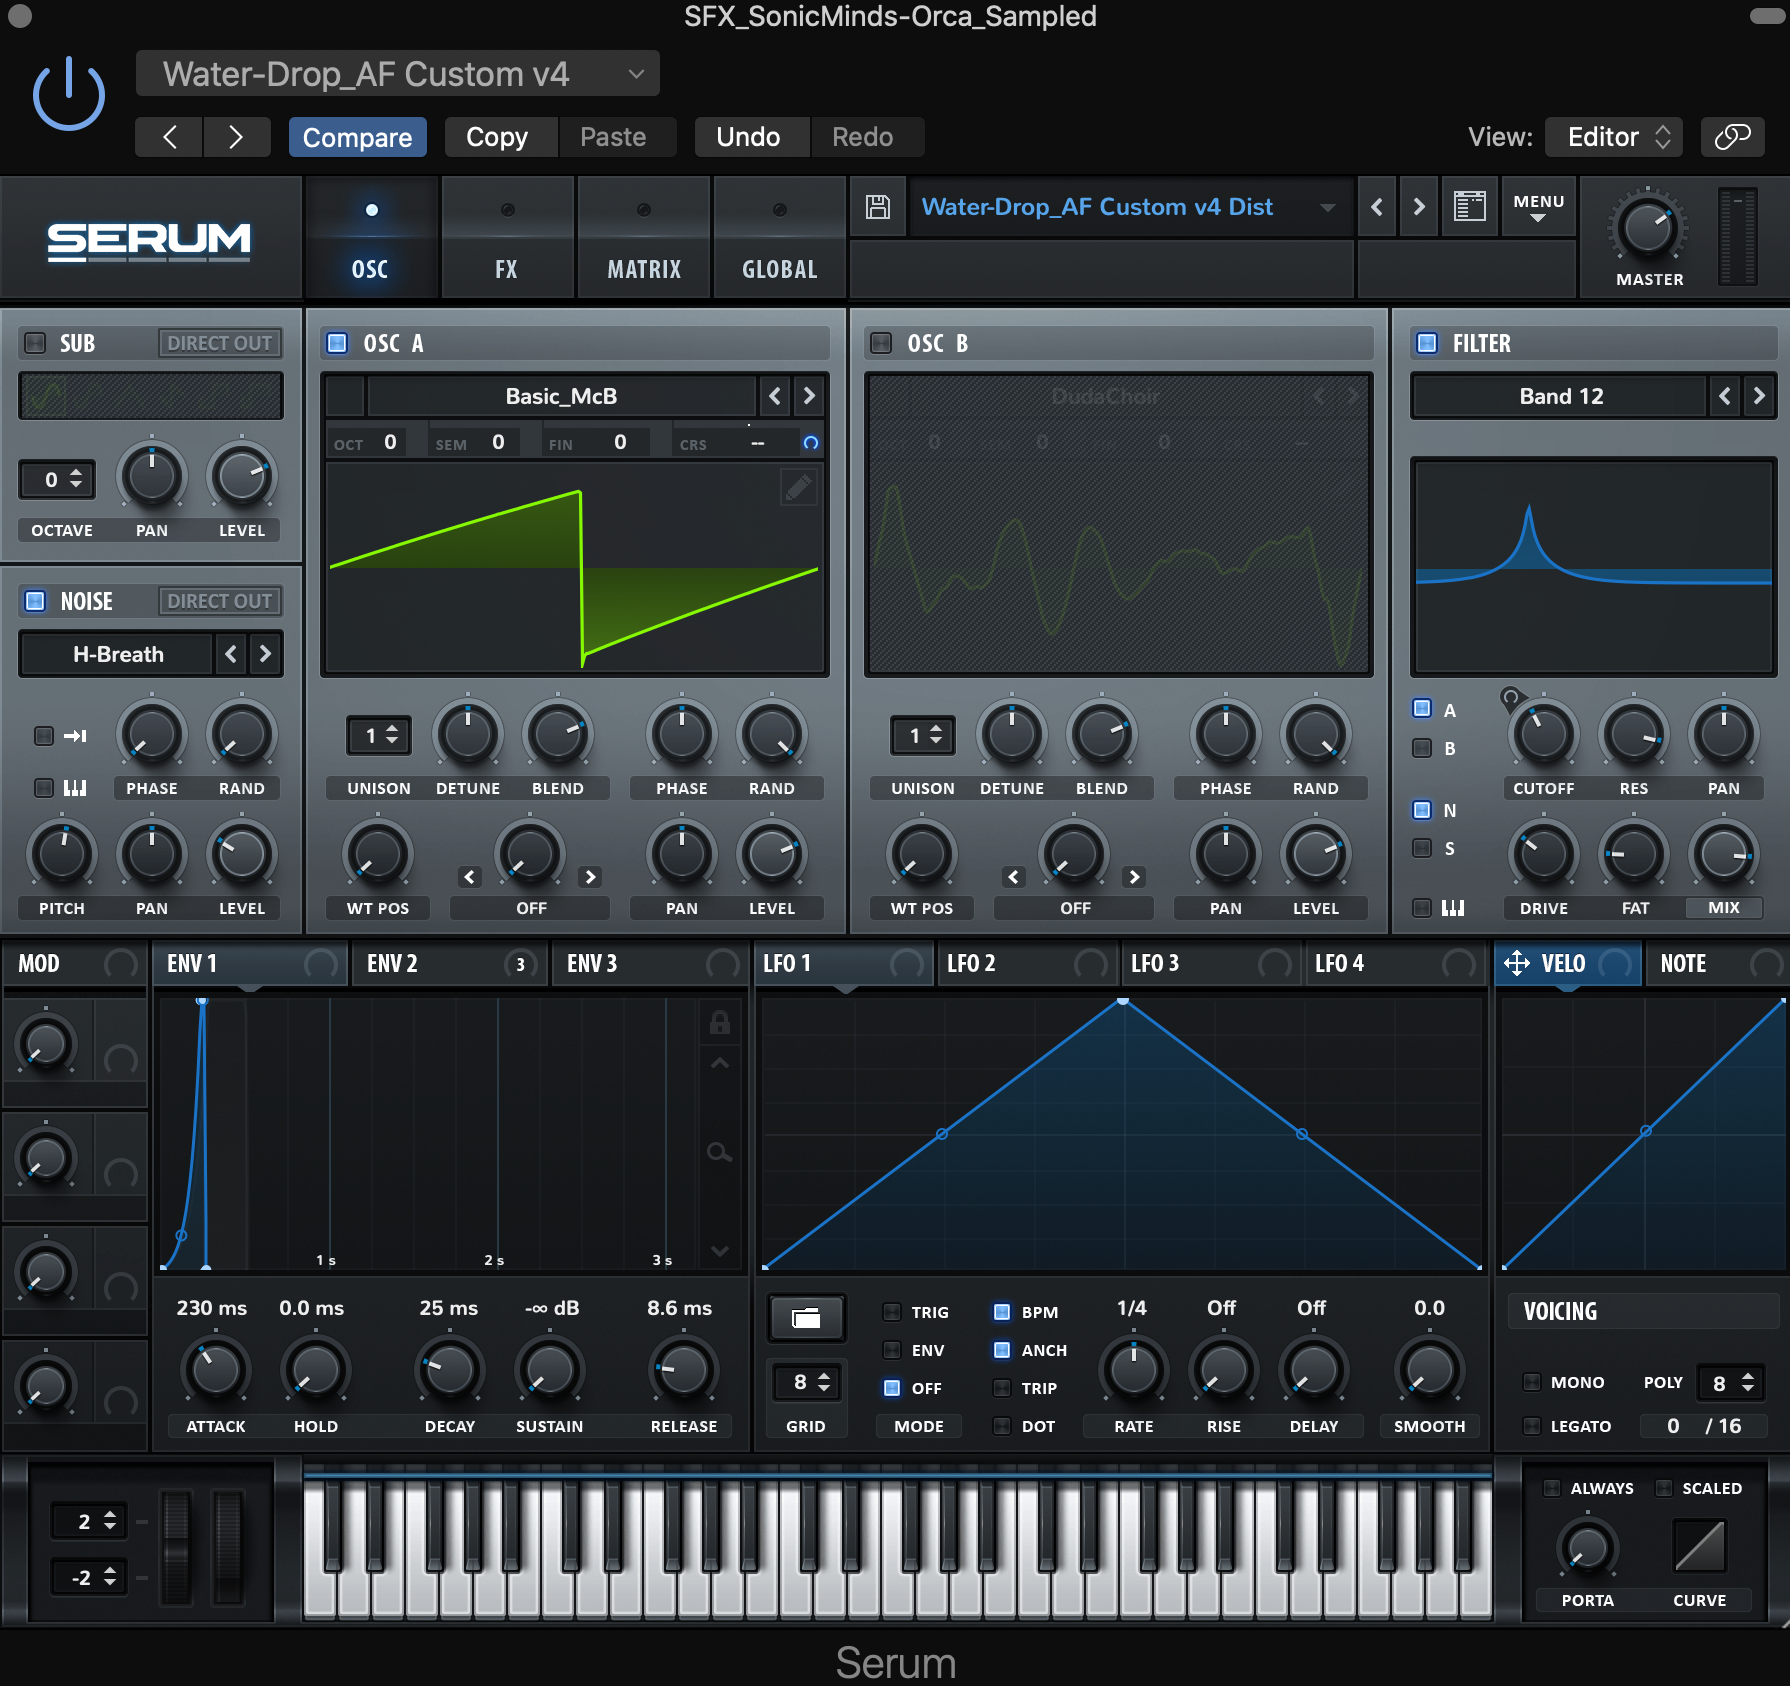Screen dimensions: 1790x1686
Task: Click the POLY voice count stepper
Action: [1732, 1383]
